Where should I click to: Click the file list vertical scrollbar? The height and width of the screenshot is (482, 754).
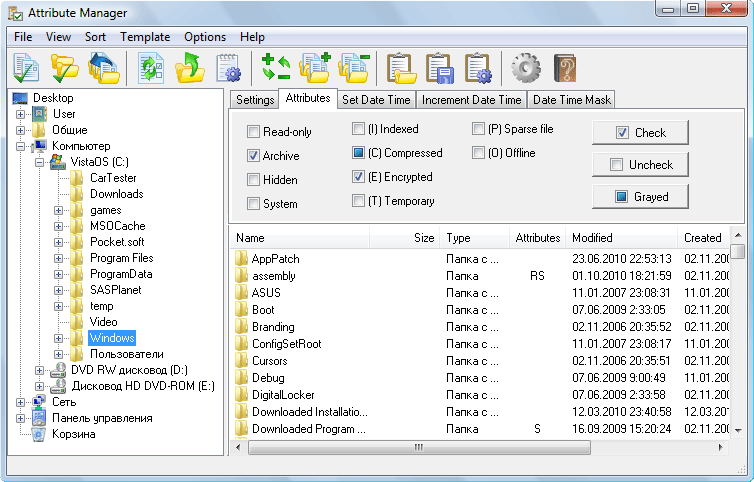coord(738,340)
